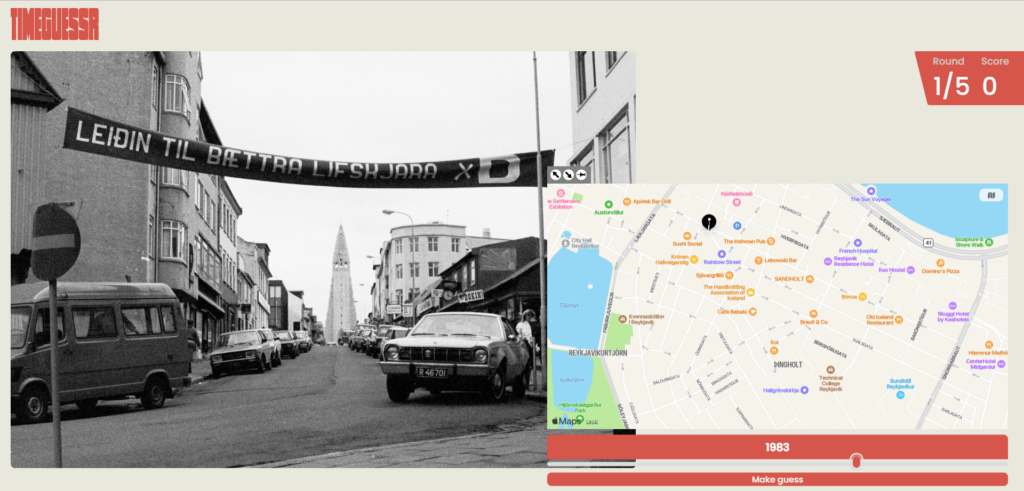Click the ÞINGHOLT neighborhood label

pyautogui.click(x=787, y=364)
